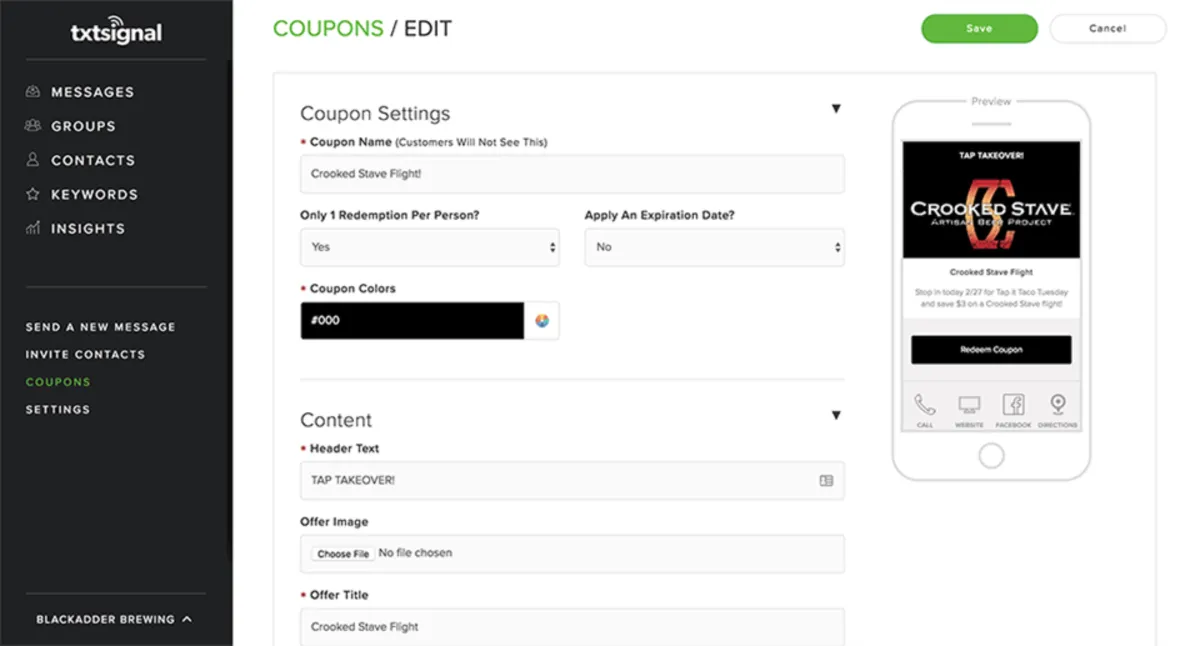This screenshot has width=1200, height=646.
Task: Open Invite Contacts in sidebar
Action: [85, 354]
